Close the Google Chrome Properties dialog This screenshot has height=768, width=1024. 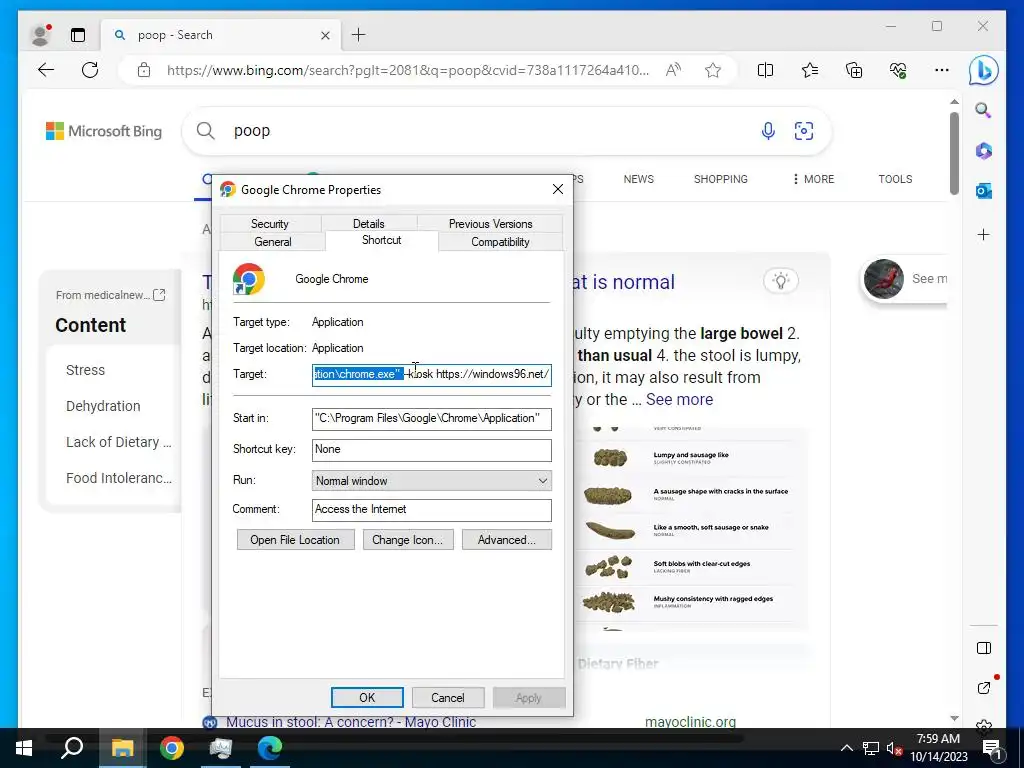coord(558,189)
